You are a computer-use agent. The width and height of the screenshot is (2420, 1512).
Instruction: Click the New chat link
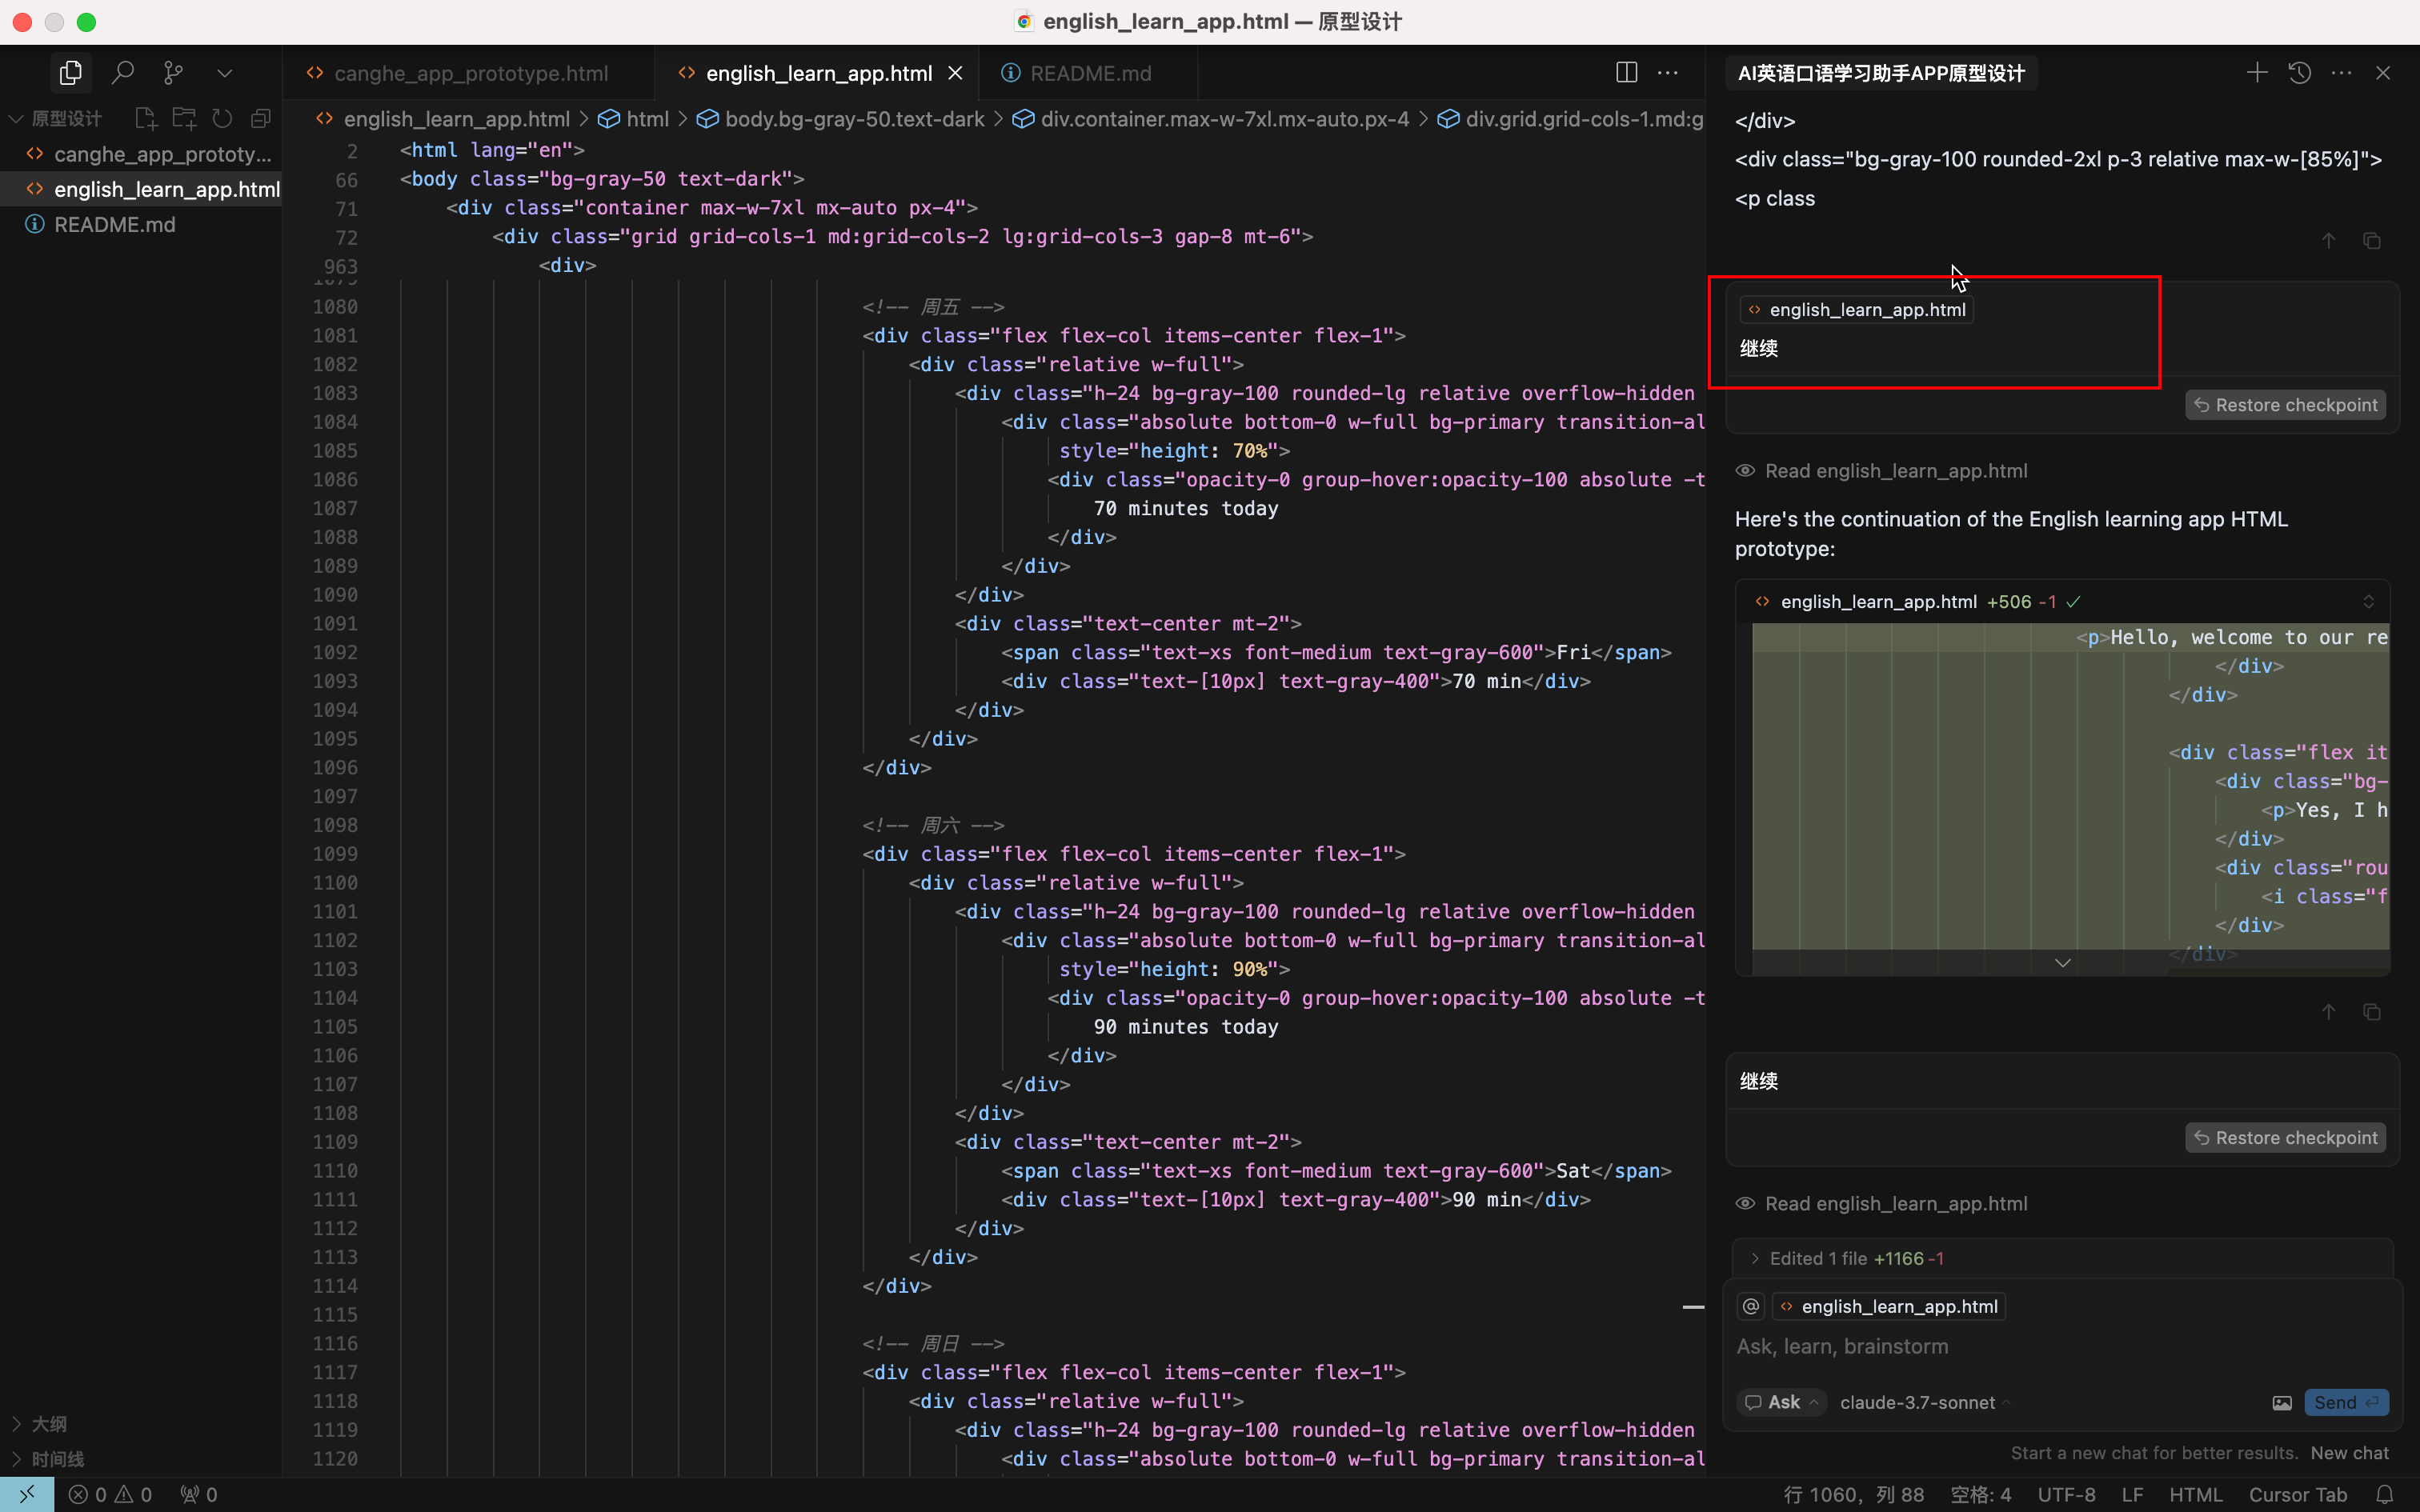coord(2349,1452)
